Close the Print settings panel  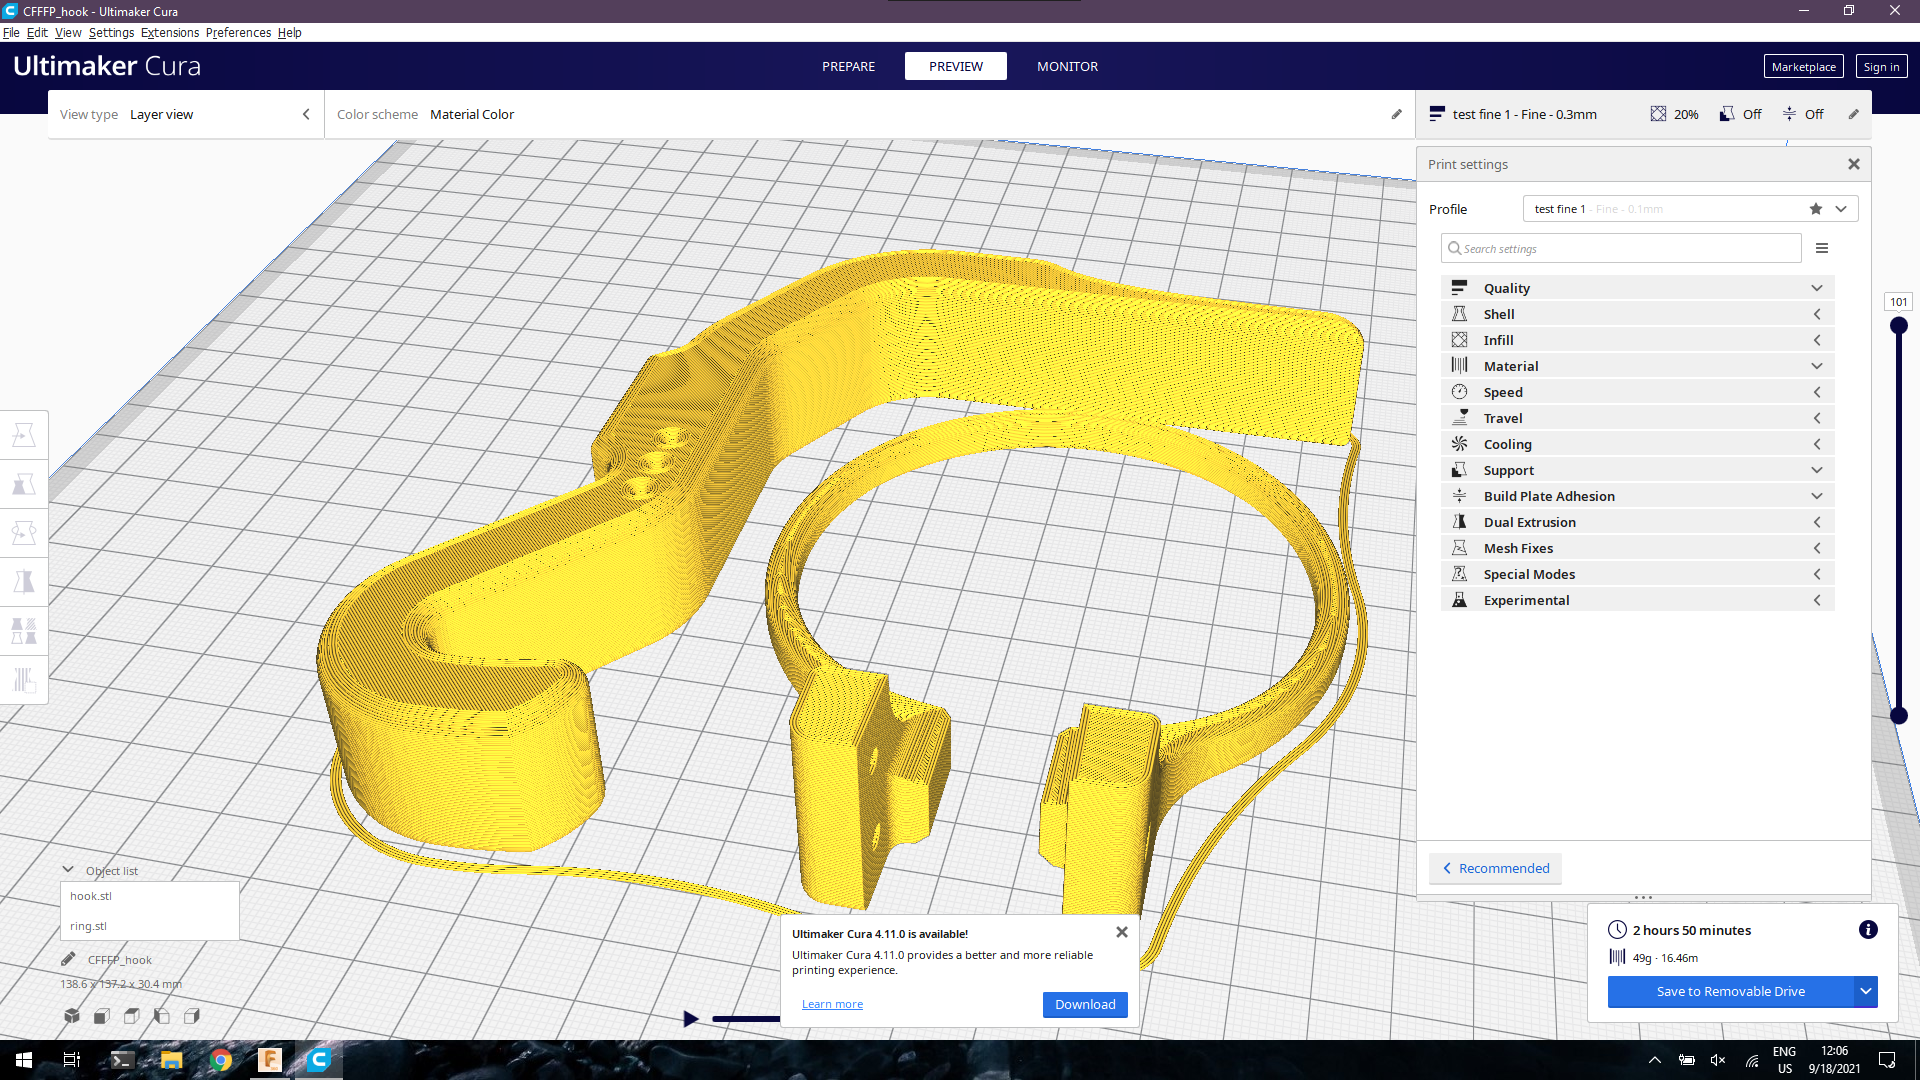pos(1854,164)
